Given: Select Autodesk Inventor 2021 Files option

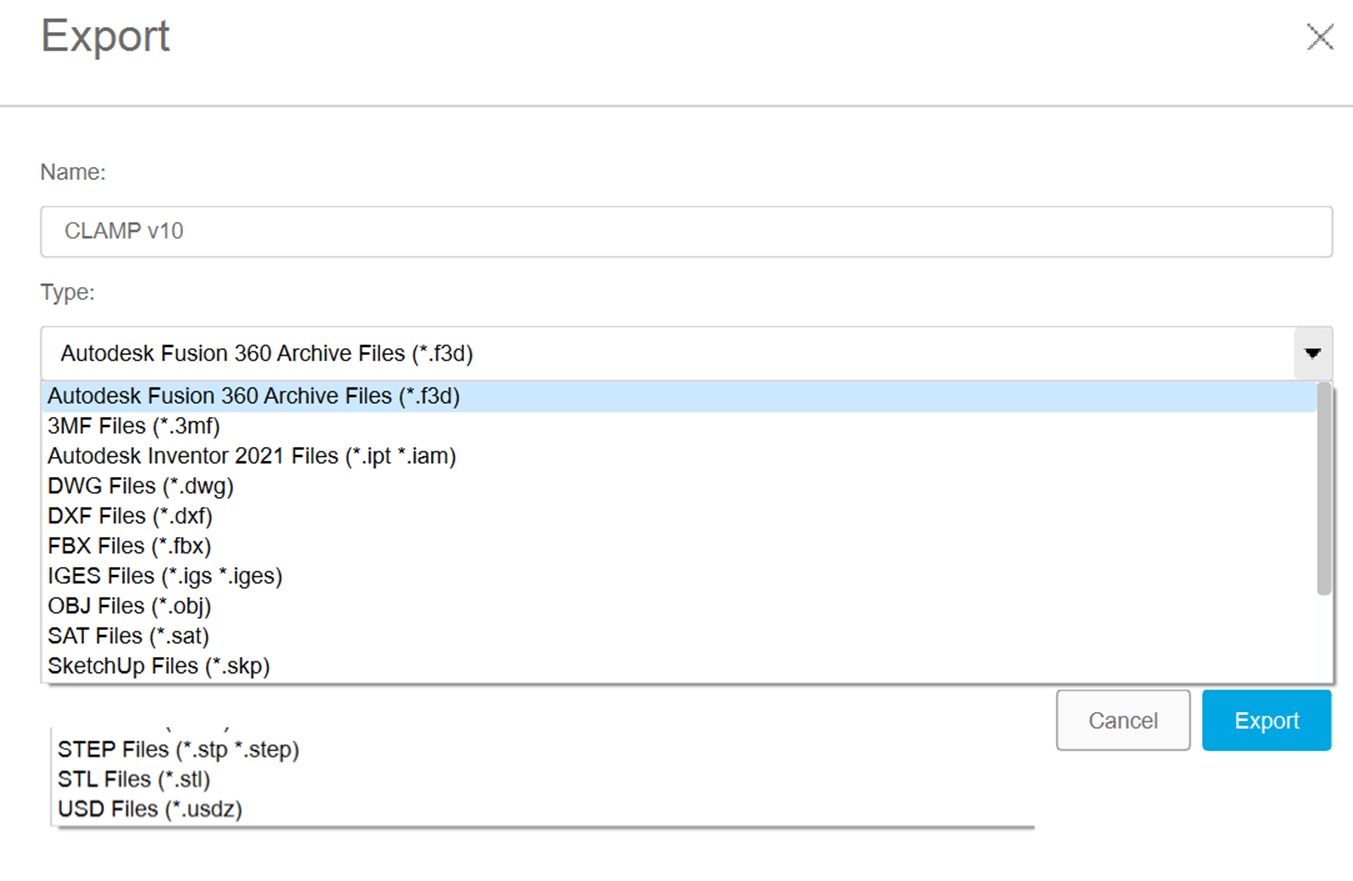Looking at the screenshot, I should pos(679,457).
